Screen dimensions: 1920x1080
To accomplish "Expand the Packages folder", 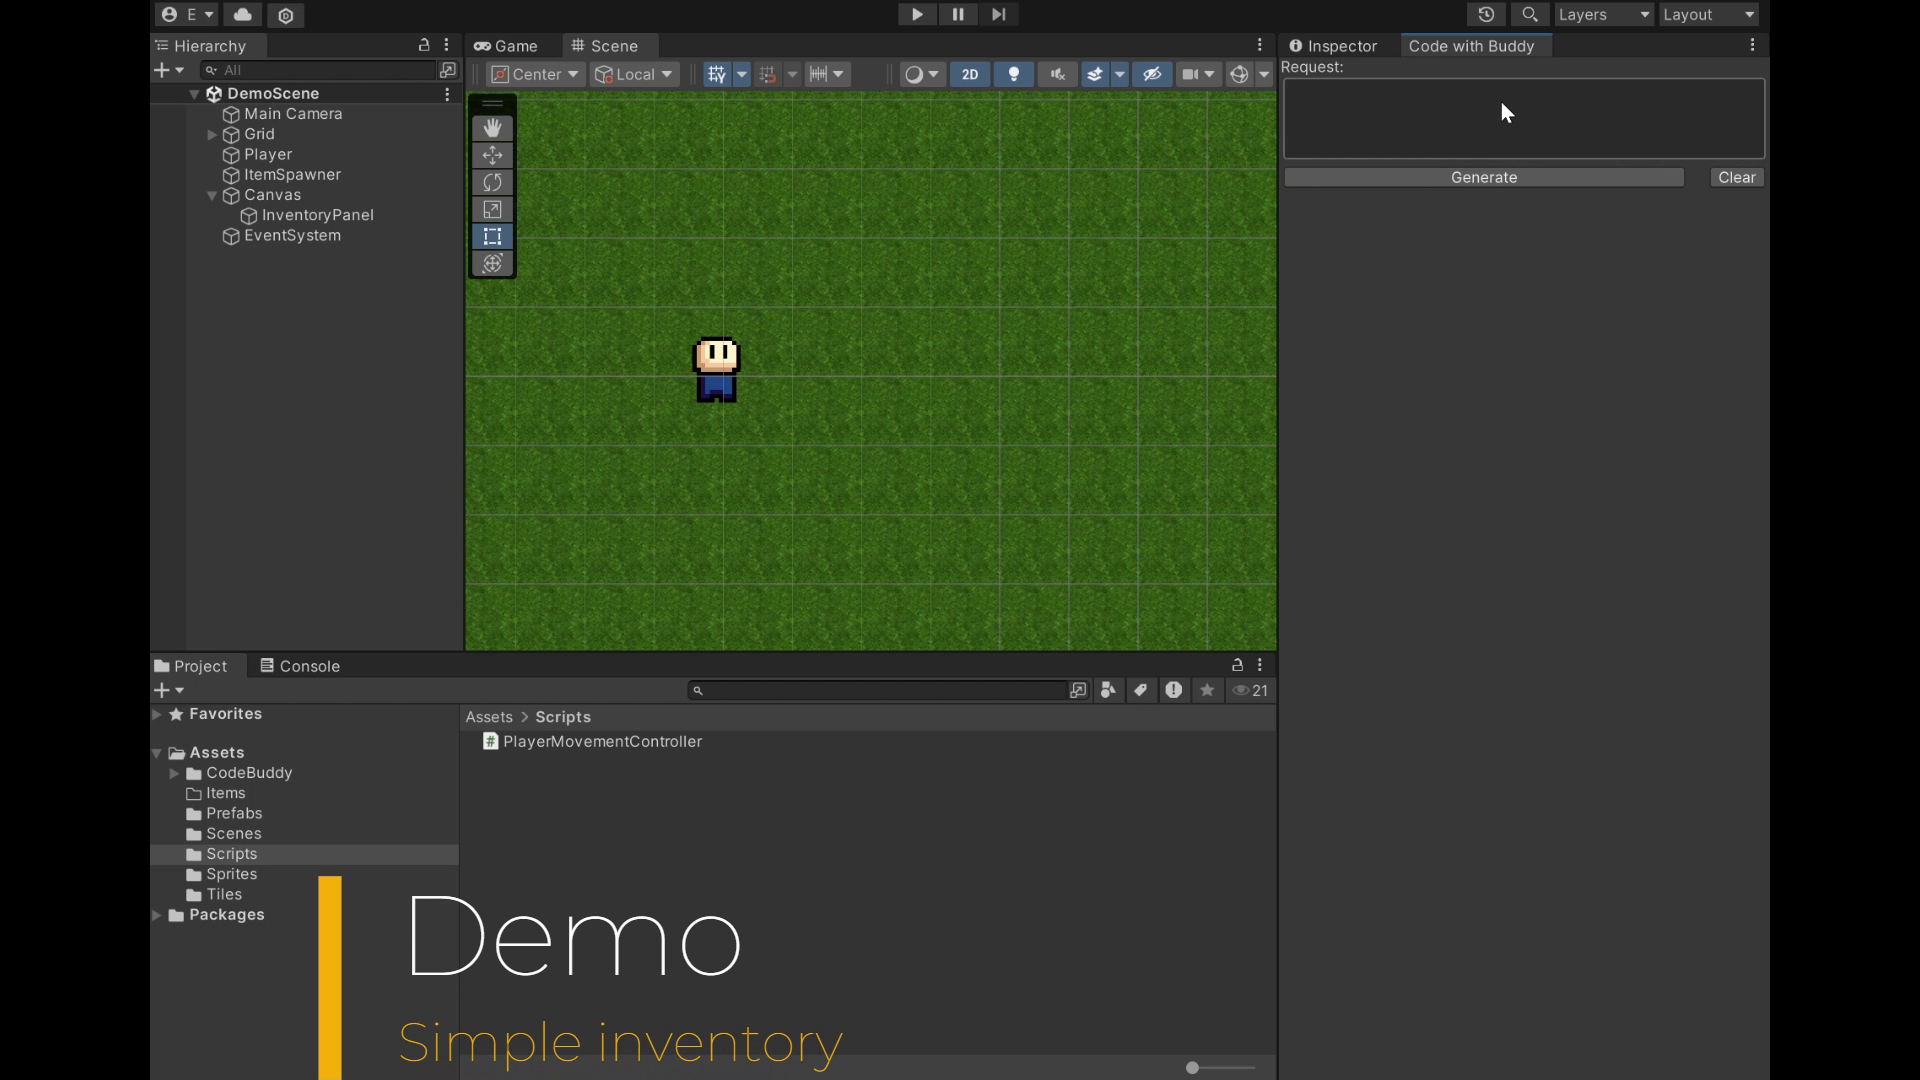I will pos(157,915).
